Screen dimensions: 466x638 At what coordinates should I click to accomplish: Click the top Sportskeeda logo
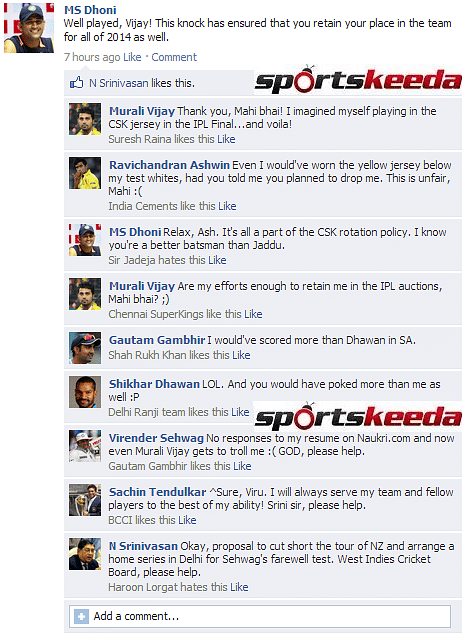point(358,79)
